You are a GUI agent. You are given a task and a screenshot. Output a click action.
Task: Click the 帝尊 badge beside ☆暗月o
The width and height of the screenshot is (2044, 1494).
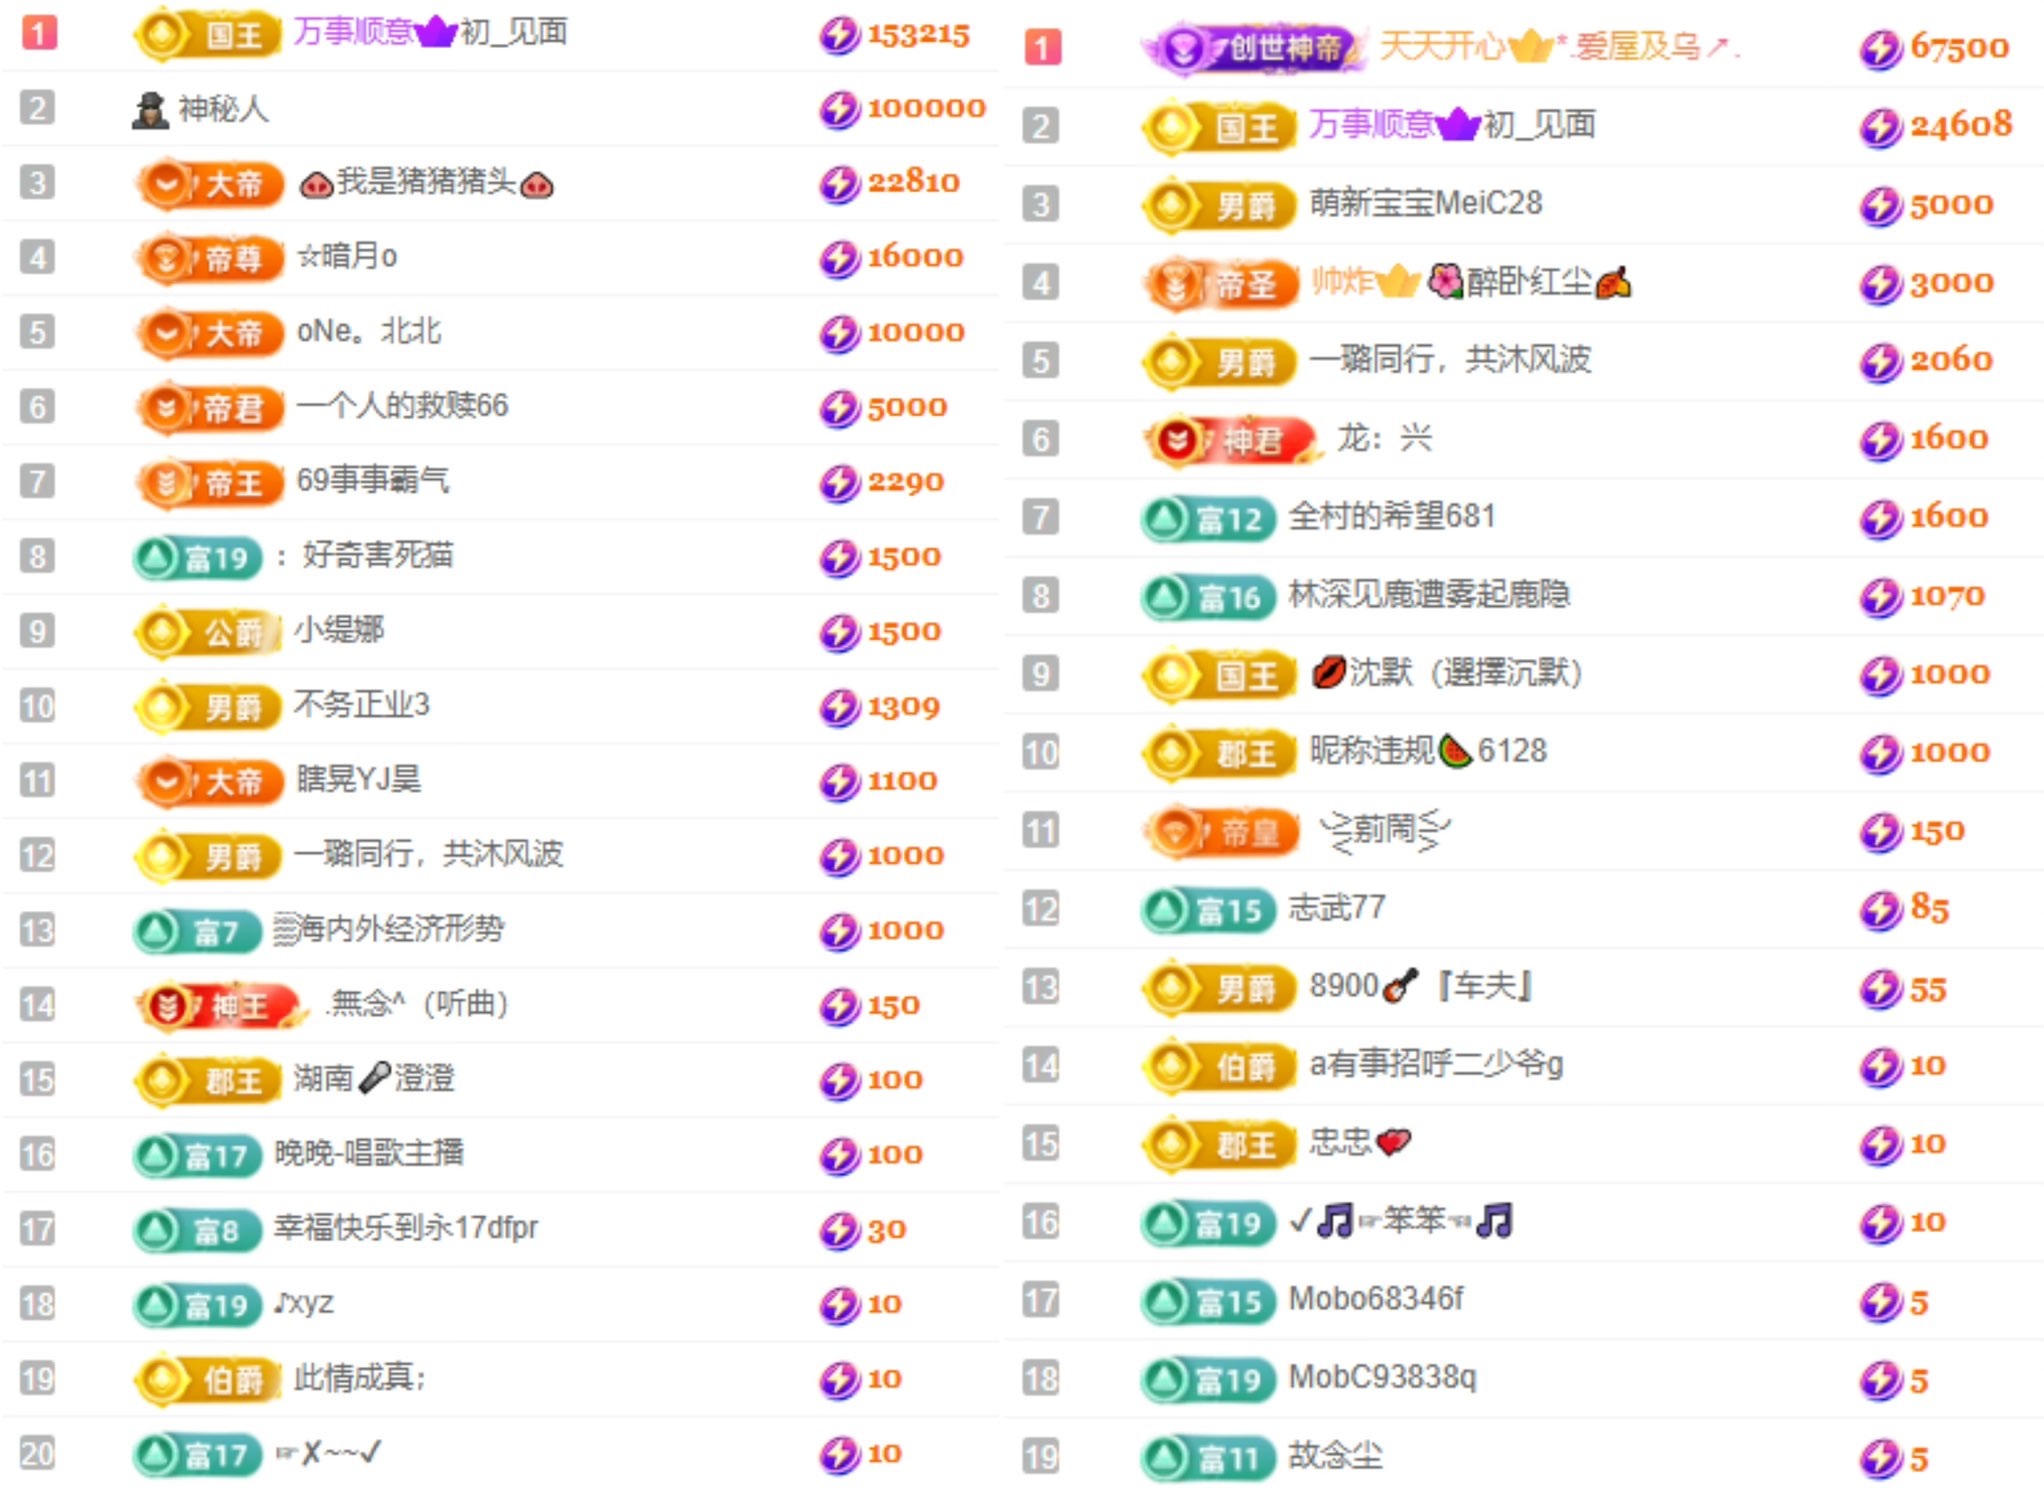pos(210,258)
